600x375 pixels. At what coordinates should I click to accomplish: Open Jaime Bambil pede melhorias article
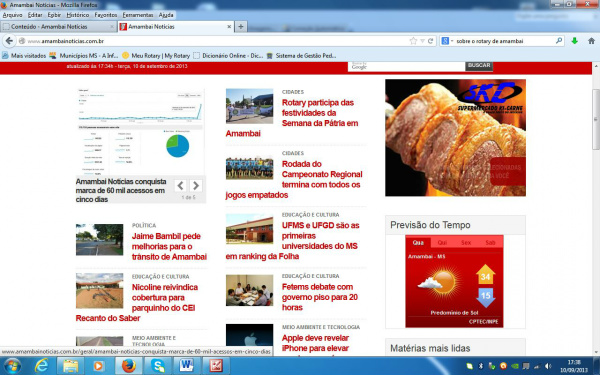point(169,246)
